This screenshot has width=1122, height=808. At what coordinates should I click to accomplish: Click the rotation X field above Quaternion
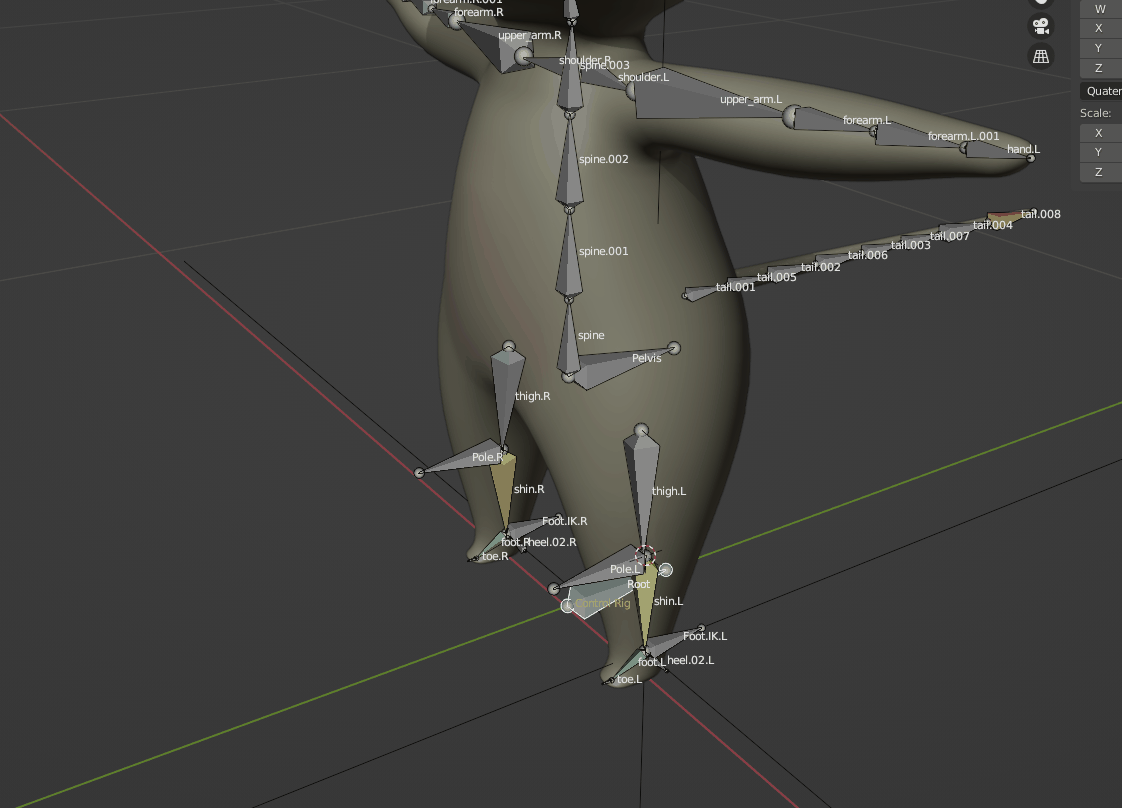[x=1101, y=28]
